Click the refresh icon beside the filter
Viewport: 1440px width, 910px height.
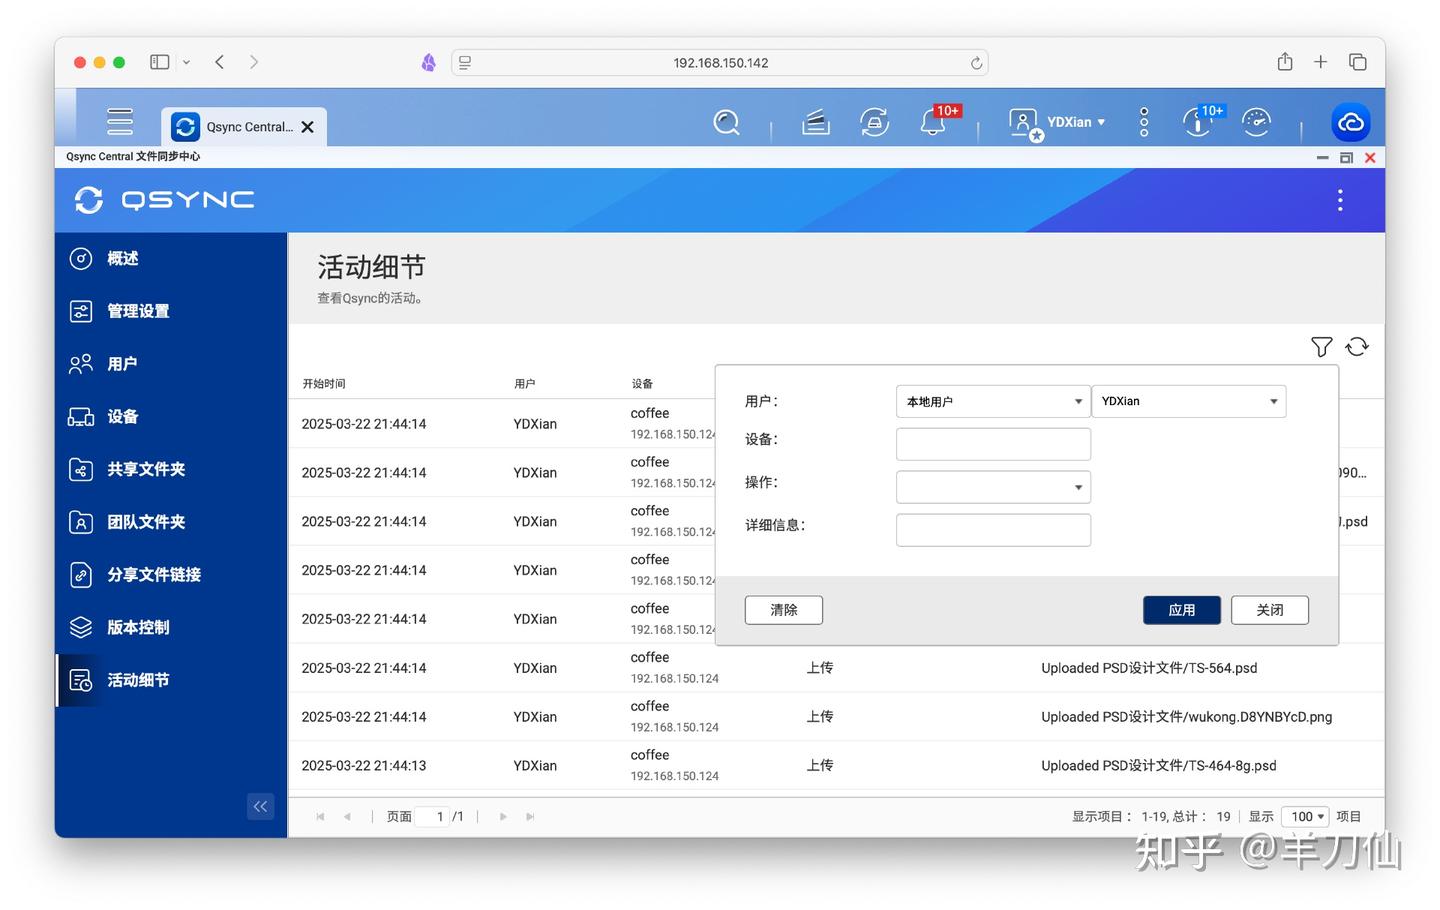pyautogui.click(x=1357, y=346)
